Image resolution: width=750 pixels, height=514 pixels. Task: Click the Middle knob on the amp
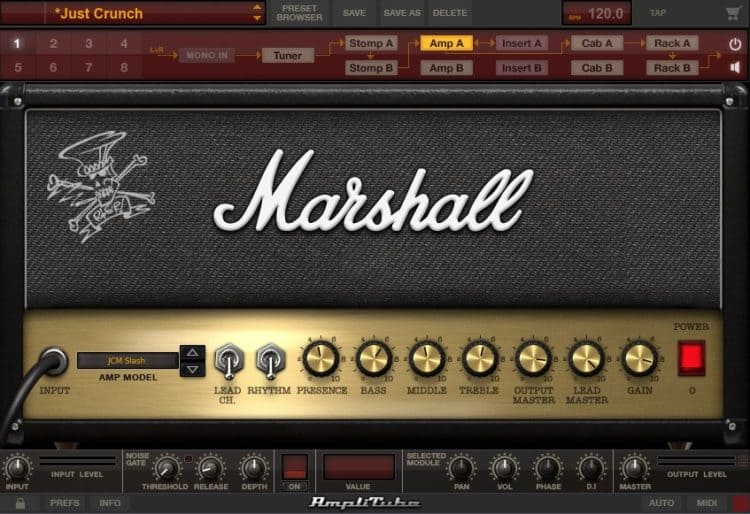pyautogui.click(x=427, y=358)
